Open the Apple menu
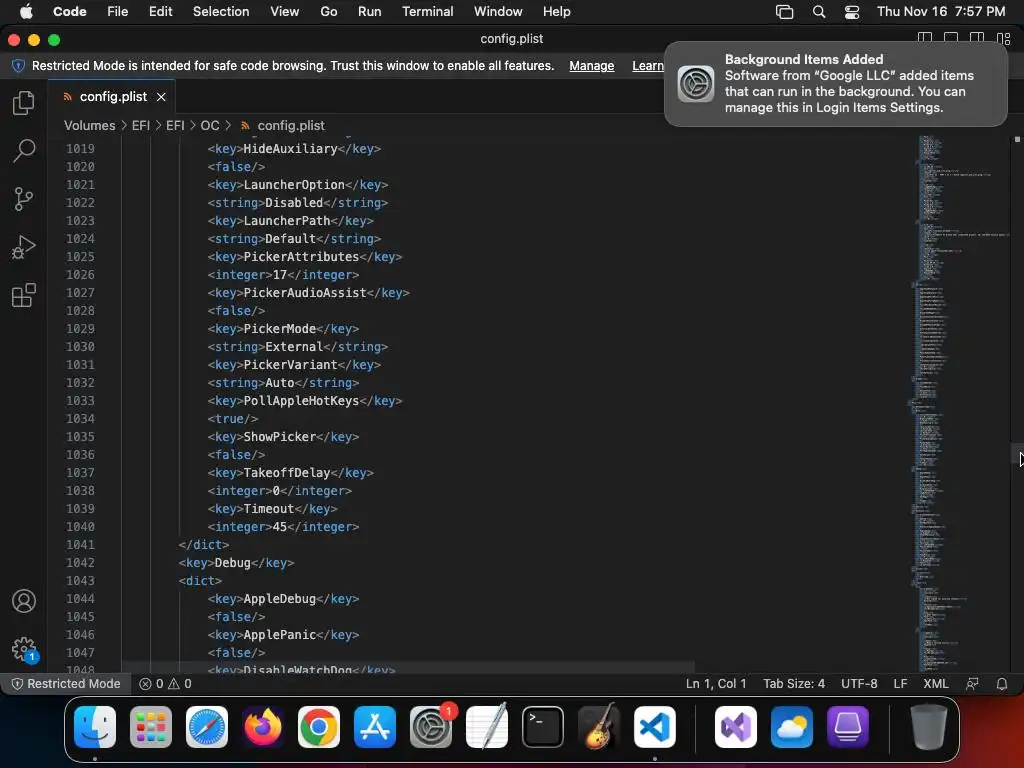This screenshot has height=768, width=1024. (x=26, y=12)
